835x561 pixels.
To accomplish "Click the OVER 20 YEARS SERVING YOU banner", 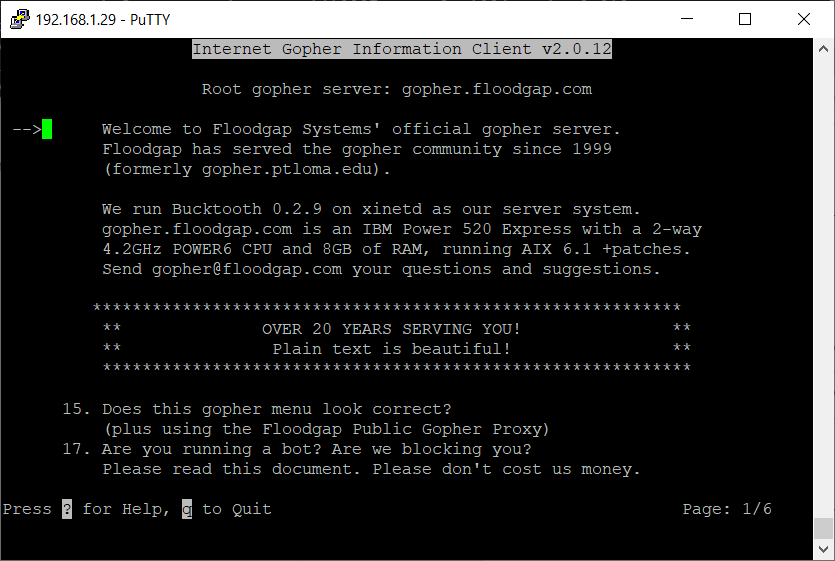I will coord(391,329).
